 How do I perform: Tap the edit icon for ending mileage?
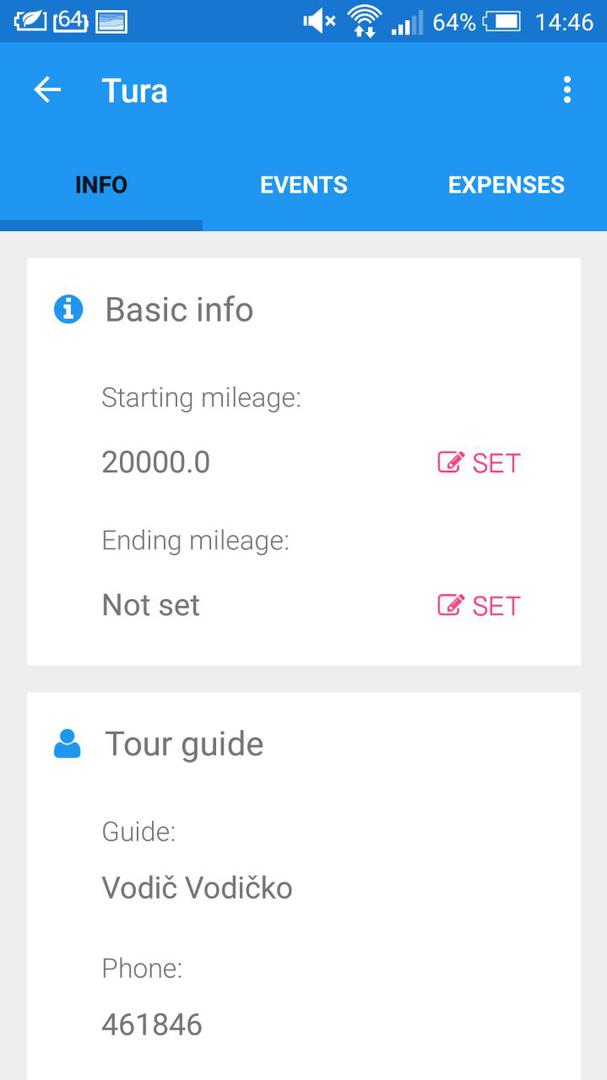tap(451, 606)
